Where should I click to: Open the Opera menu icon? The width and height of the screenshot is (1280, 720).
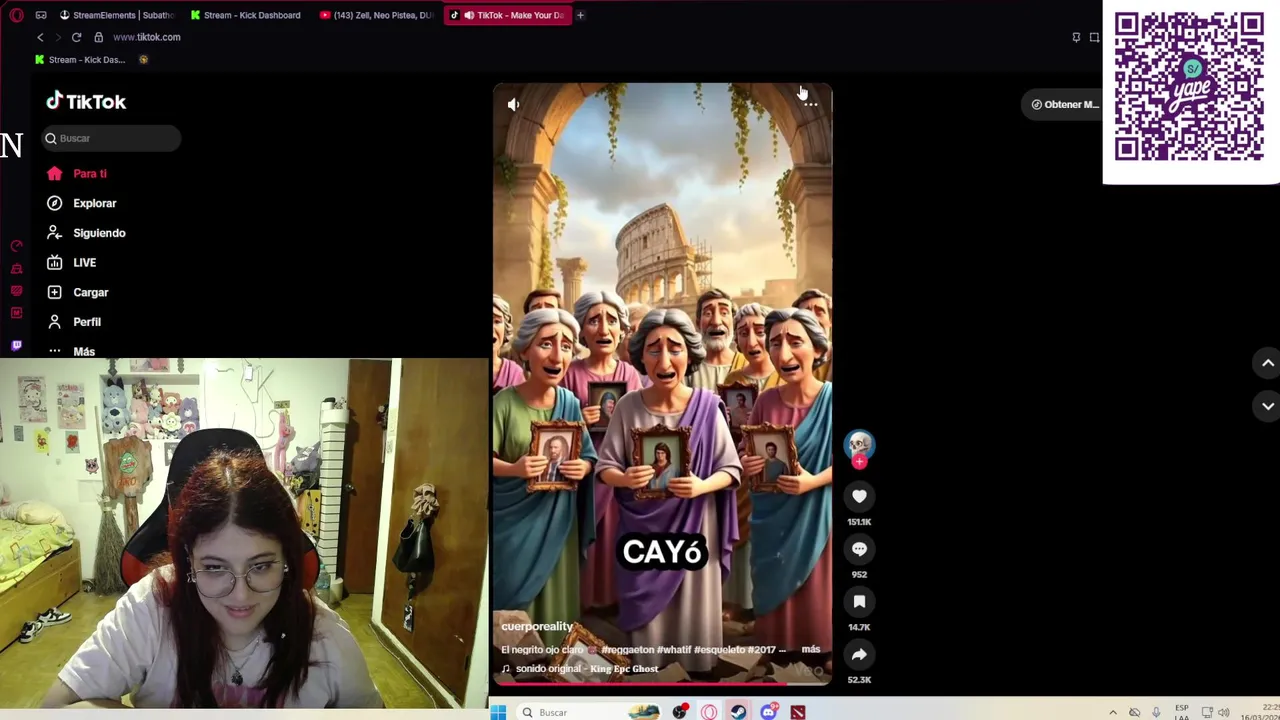coord(16,15)
